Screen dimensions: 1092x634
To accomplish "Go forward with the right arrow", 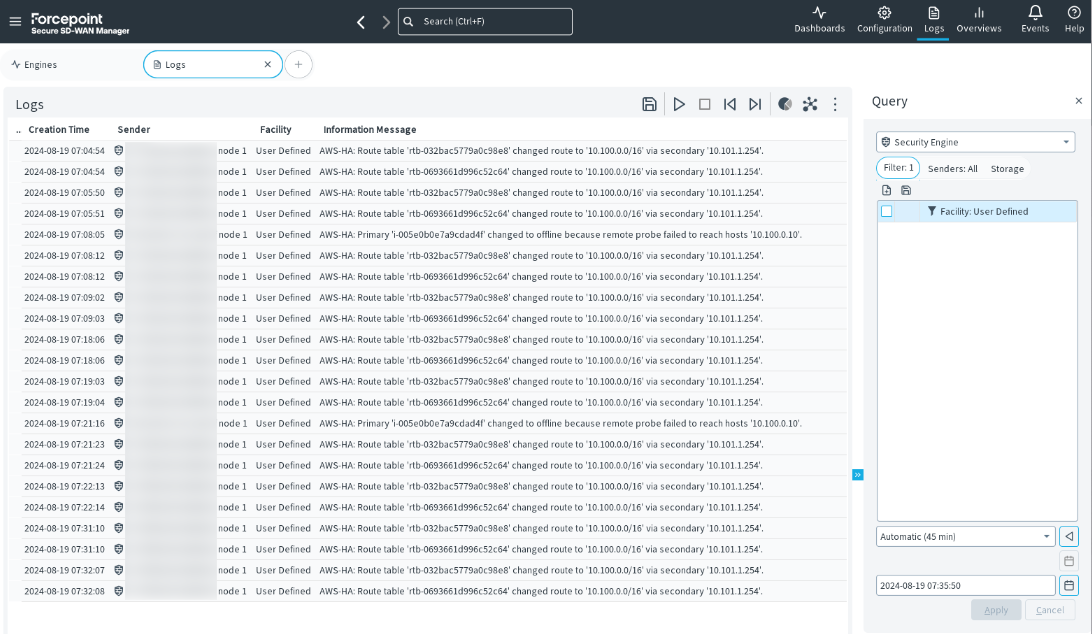I will click(386, 22).
